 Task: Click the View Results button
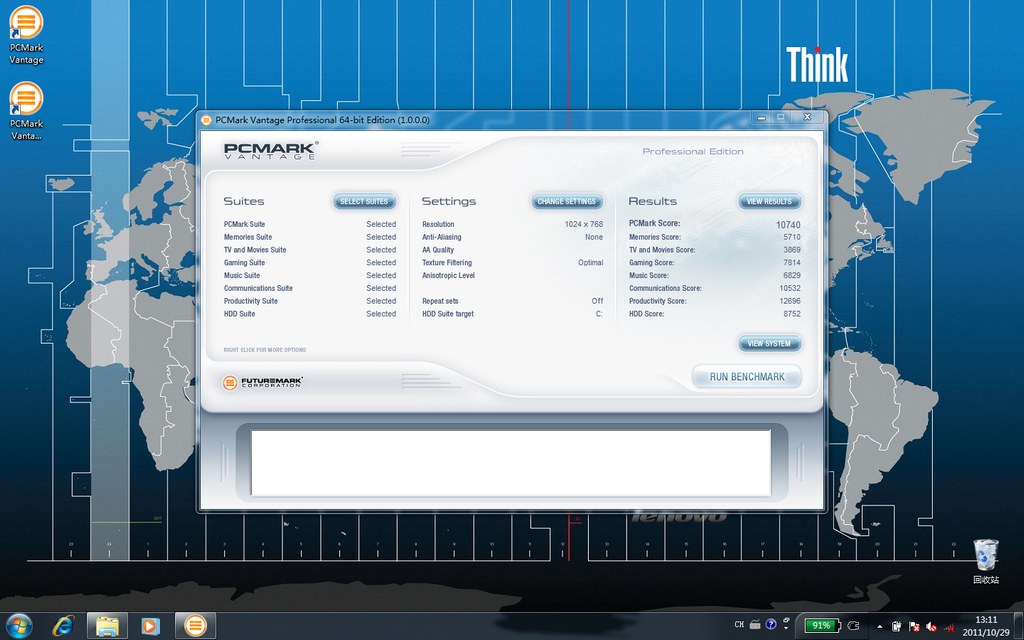(x=769, y=201)
